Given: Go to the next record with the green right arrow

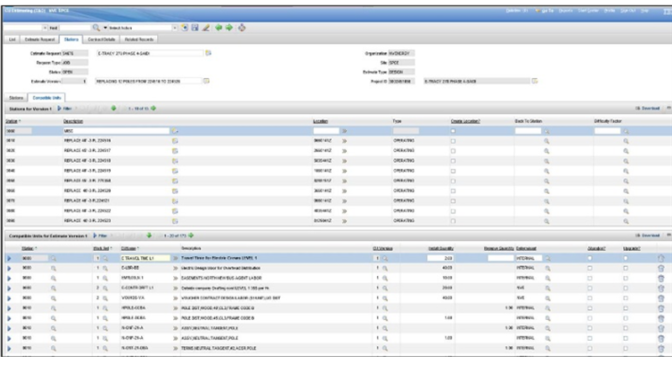Looking at the screenshot, I should point(229,27).
